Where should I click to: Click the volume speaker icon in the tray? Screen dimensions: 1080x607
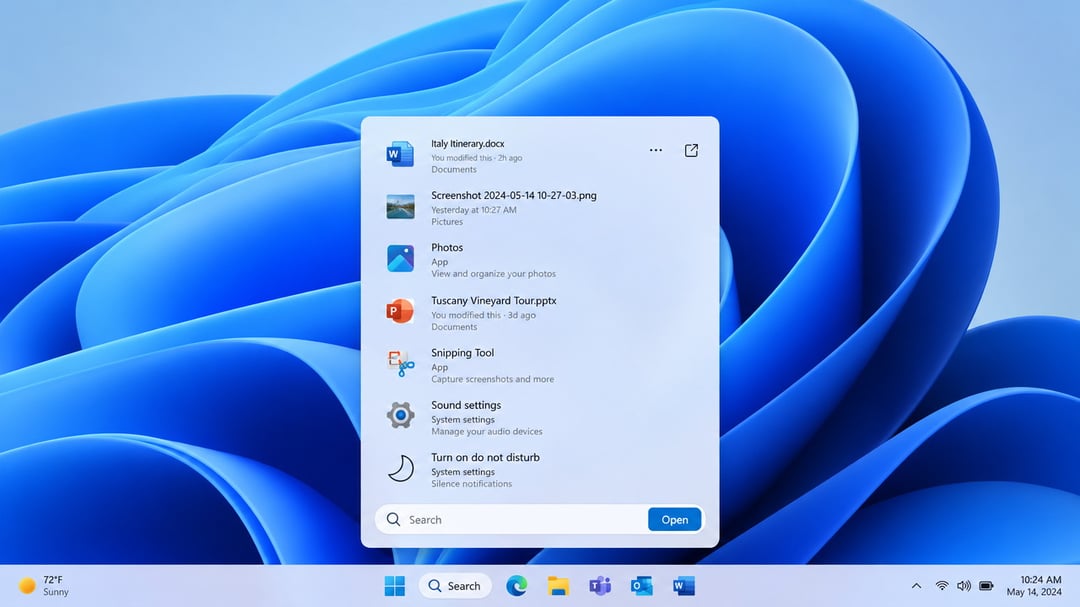point(964,586)
